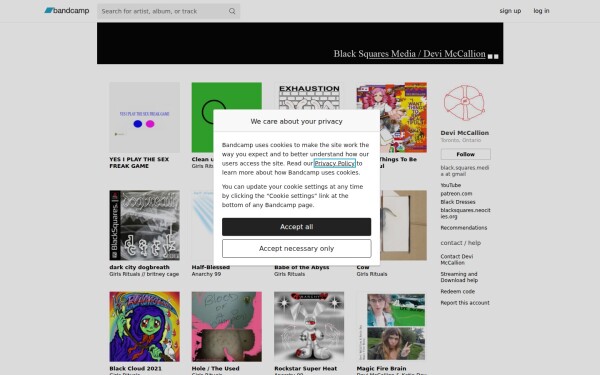600x375 pixels.
Task: Click the Babe of the Abyss title
Action: click(302, 267)
